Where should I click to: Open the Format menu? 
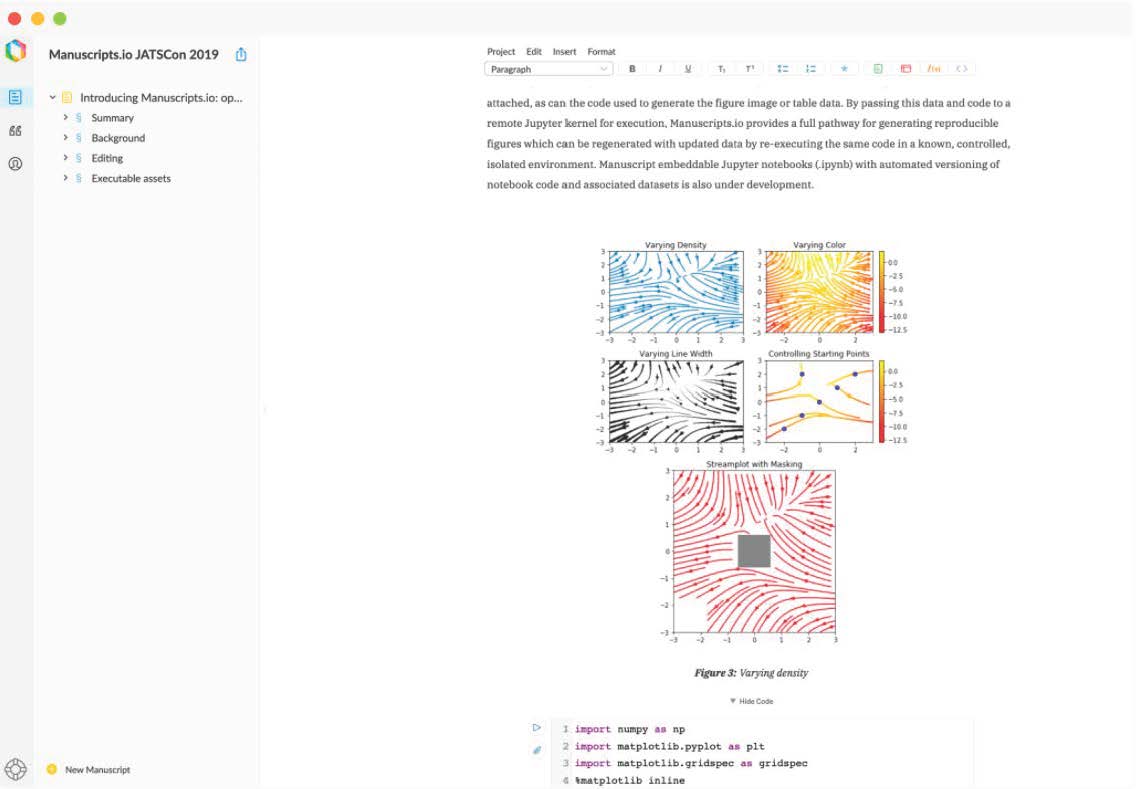(x=601, y=52)
